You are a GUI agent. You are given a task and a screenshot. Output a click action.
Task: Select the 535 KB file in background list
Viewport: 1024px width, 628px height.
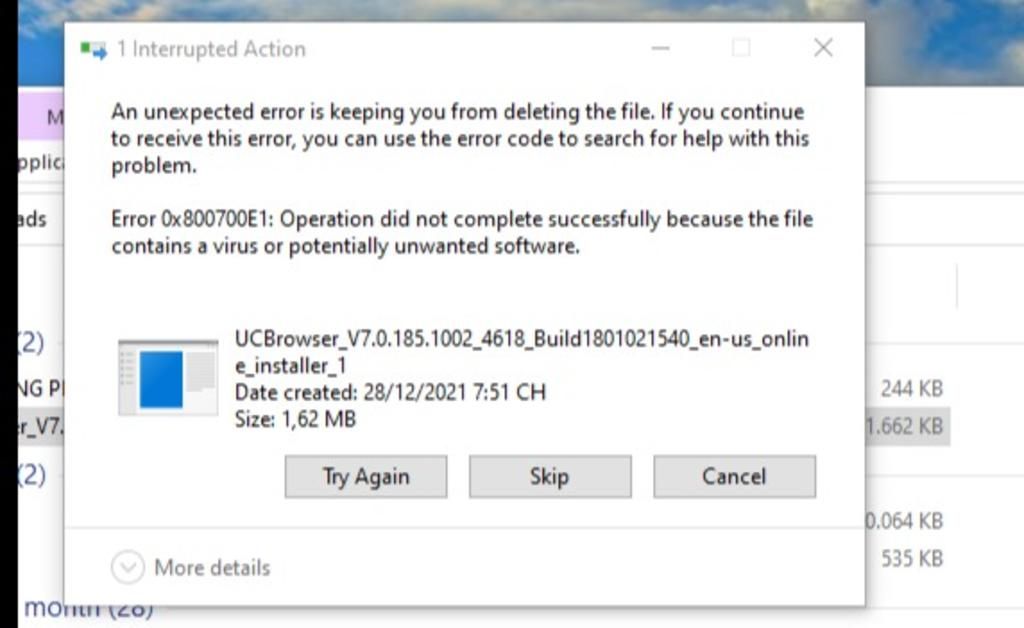911,558
